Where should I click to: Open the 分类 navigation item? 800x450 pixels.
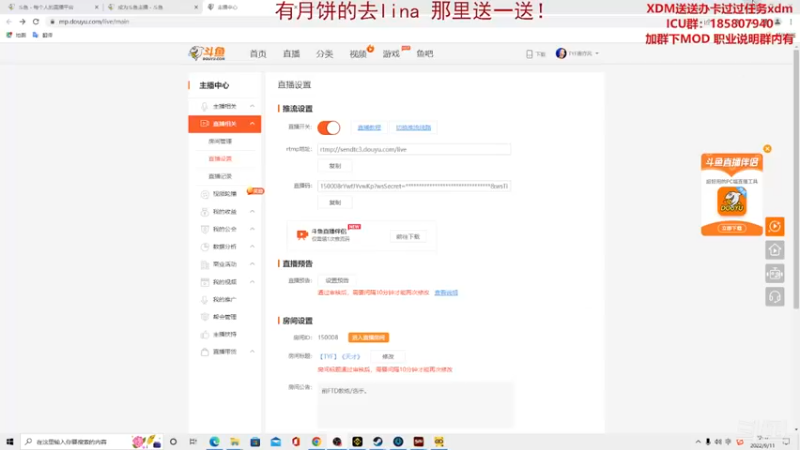(324, 54)
